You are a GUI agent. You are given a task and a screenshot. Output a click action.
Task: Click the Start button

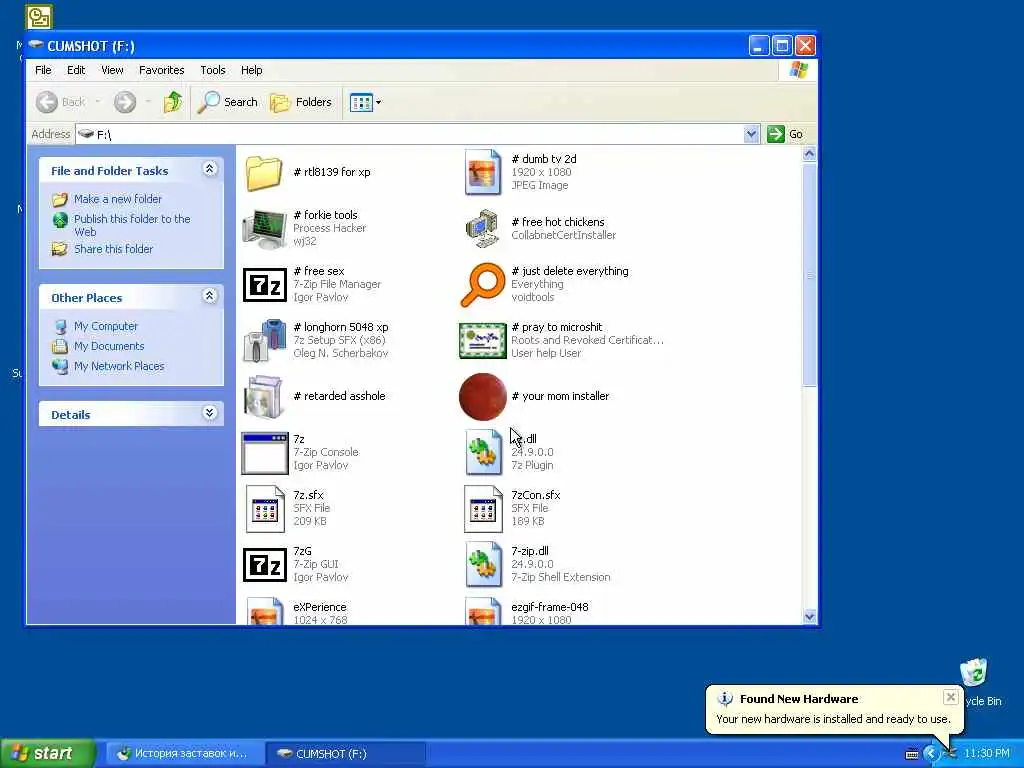click(x=48, y=753)
